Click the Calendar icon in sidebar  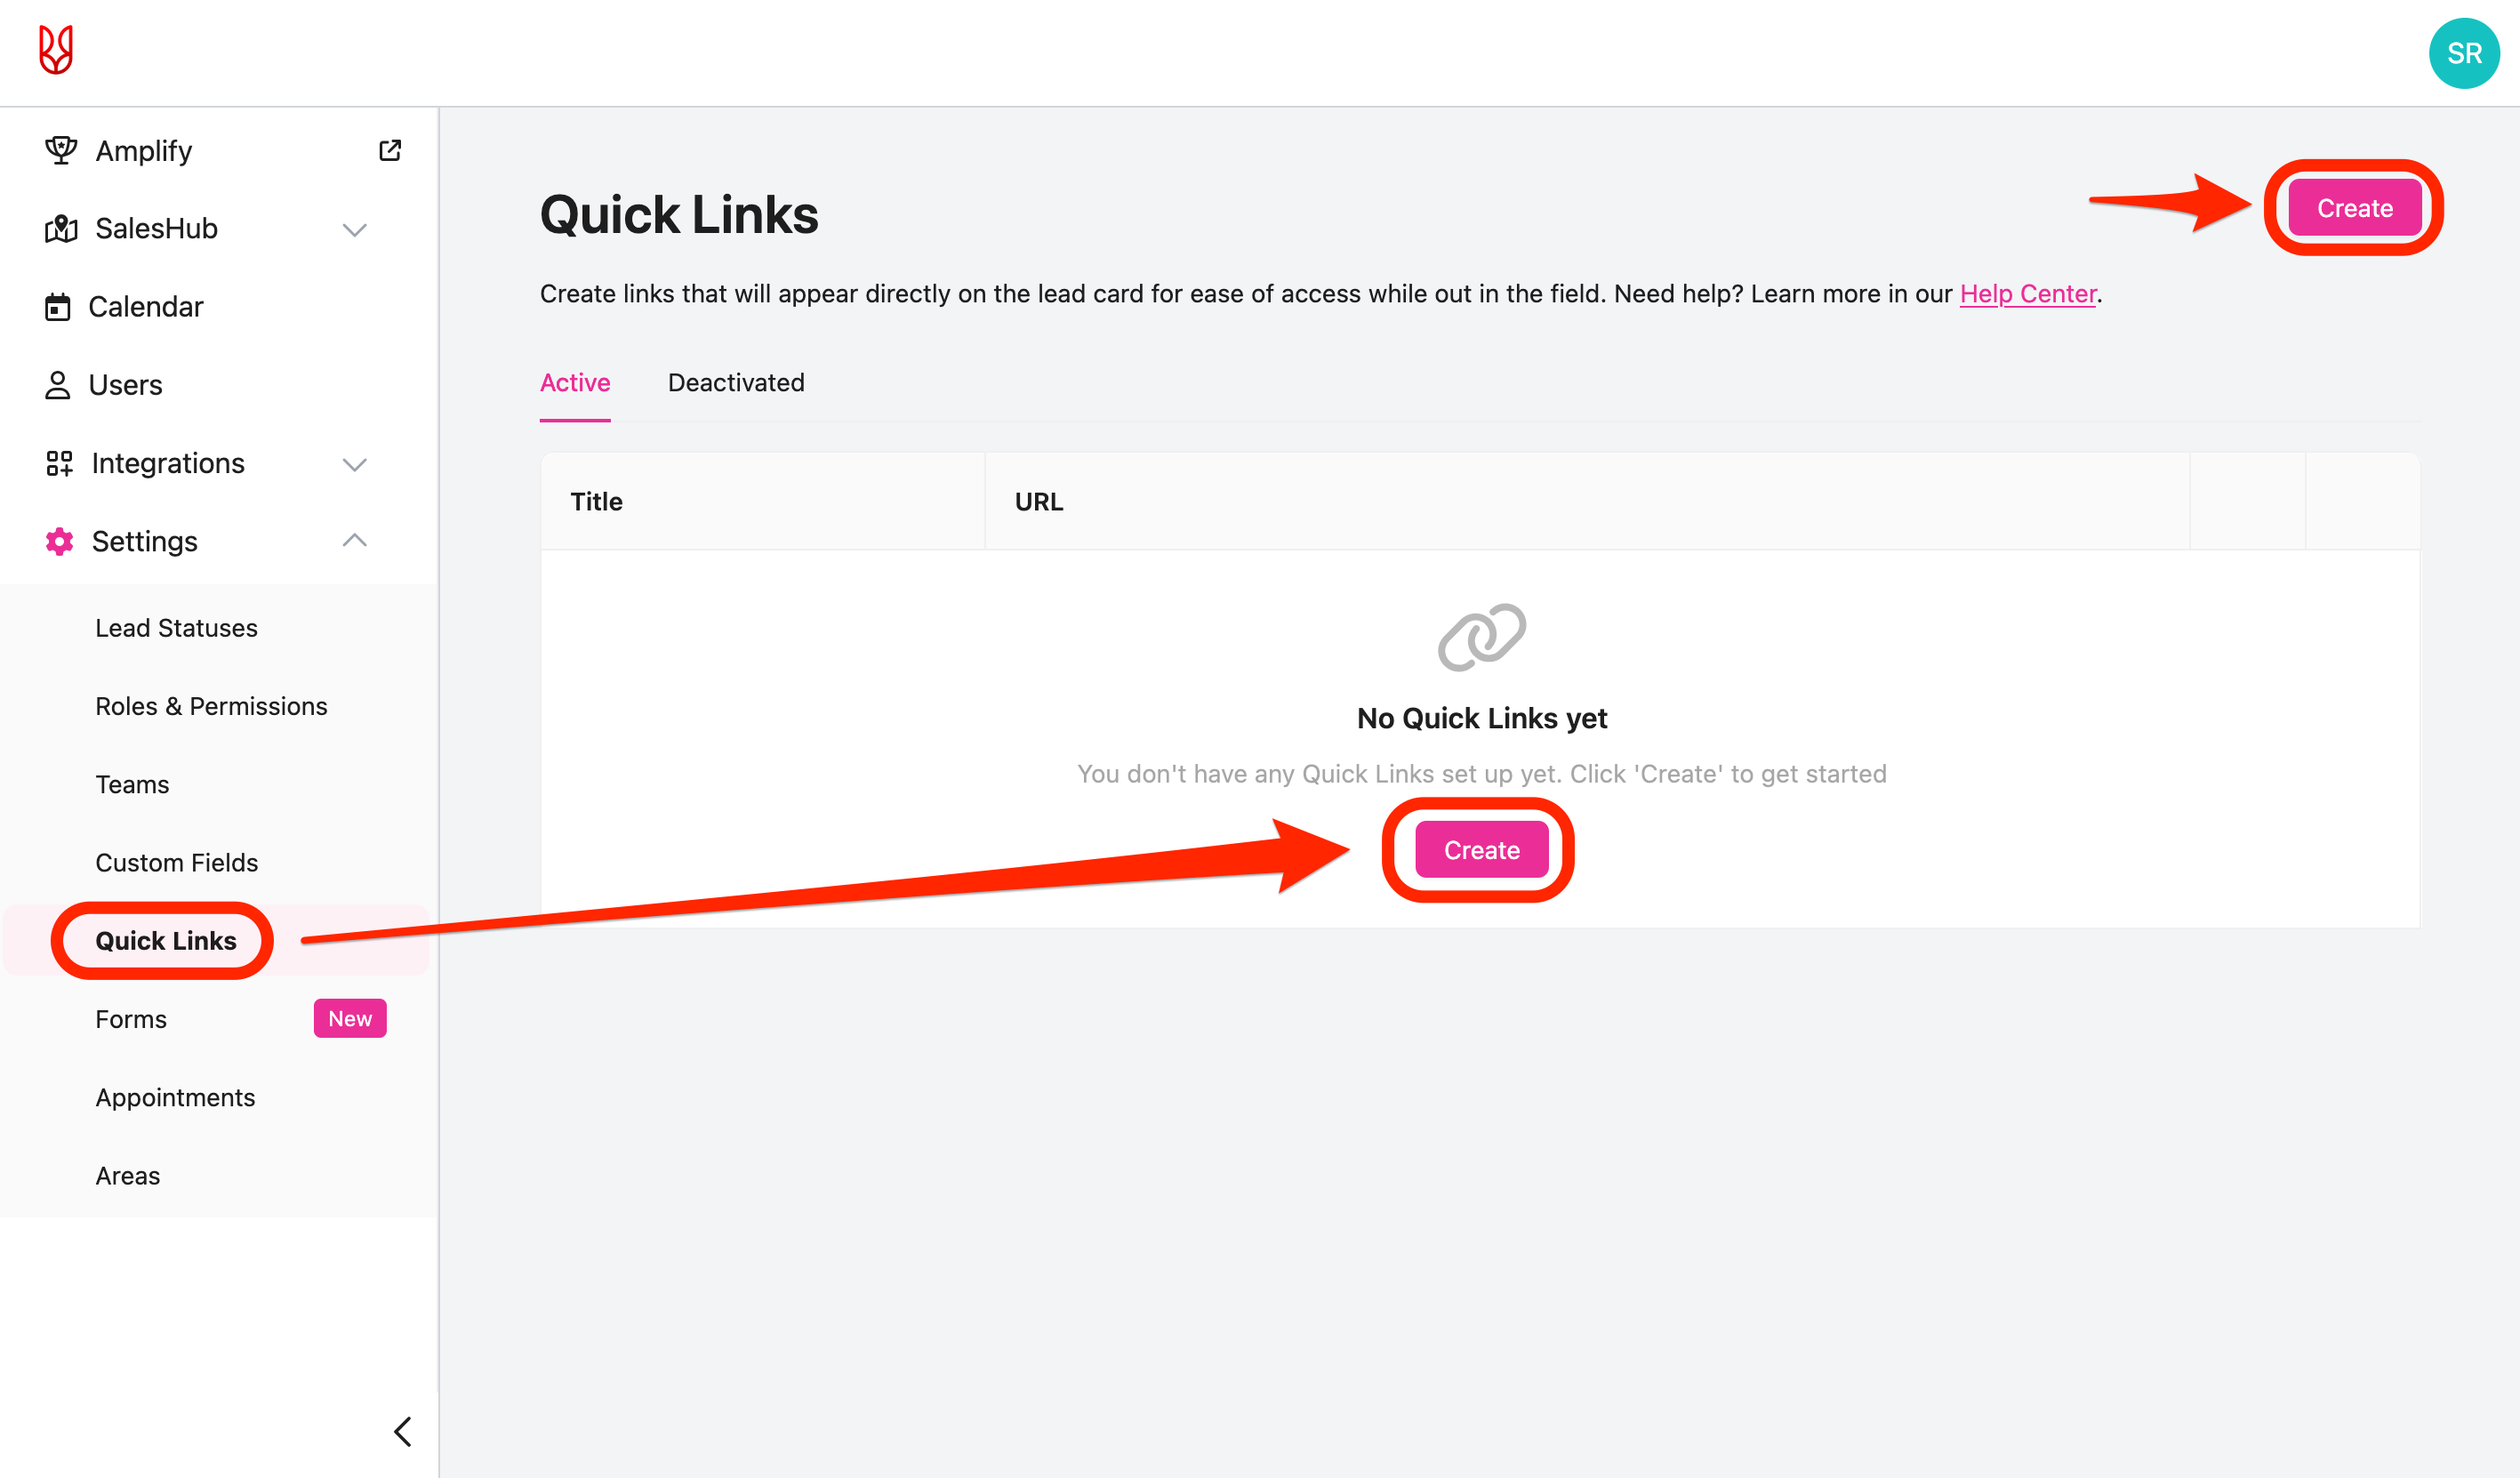point(58,307)
